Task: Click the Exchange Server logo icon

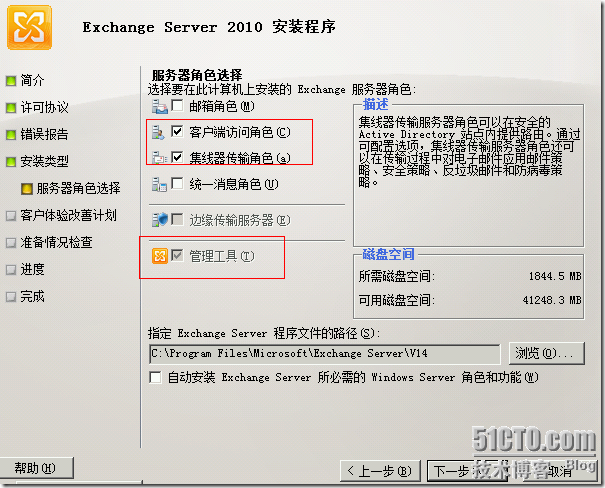Action: tap(29, 27)
